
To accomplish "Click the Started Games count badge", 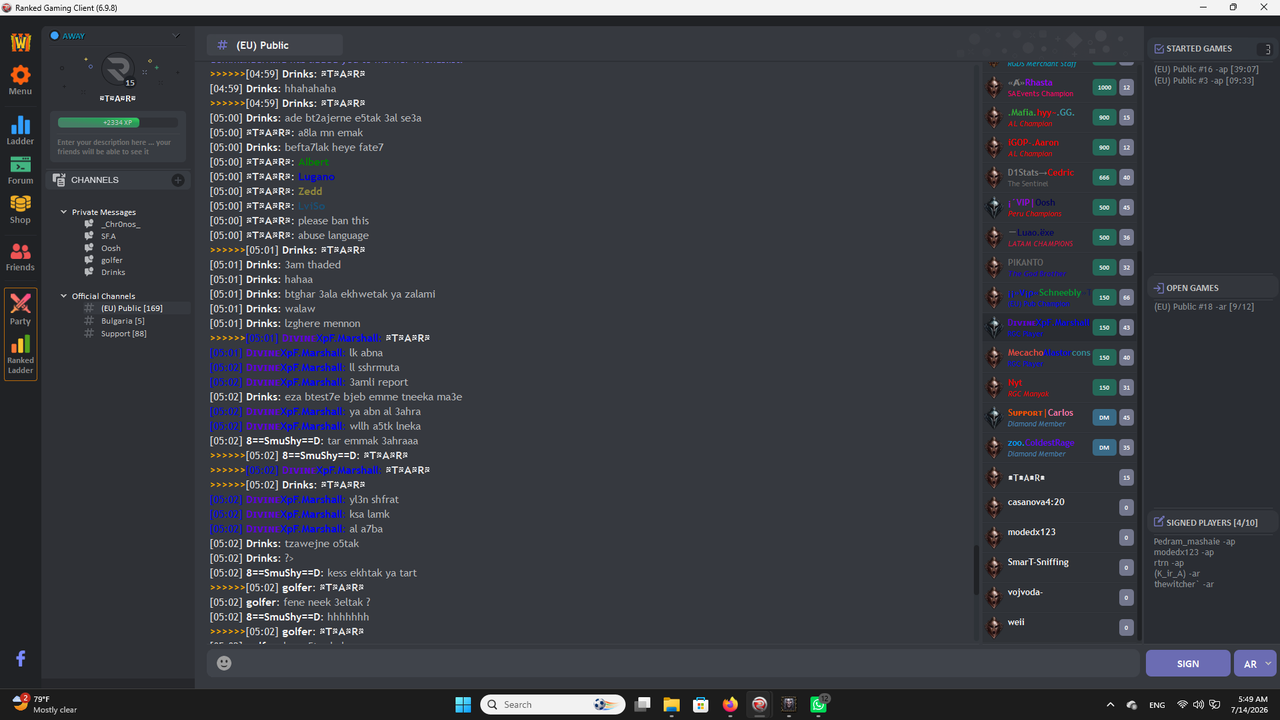I will click(x=1268, y=49).
